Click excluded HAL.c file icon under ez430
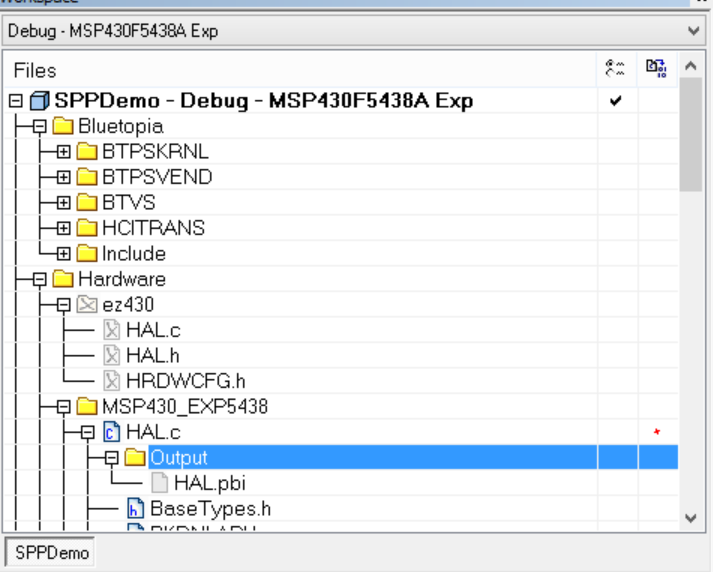This screenshot has width=713, height=572. [111, 330]
